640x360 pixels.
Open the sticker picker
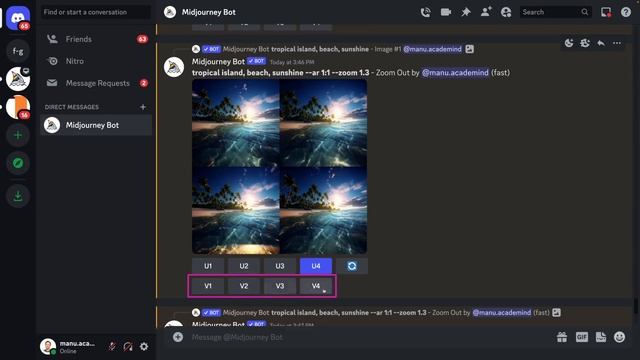click(x=601, y=337)
